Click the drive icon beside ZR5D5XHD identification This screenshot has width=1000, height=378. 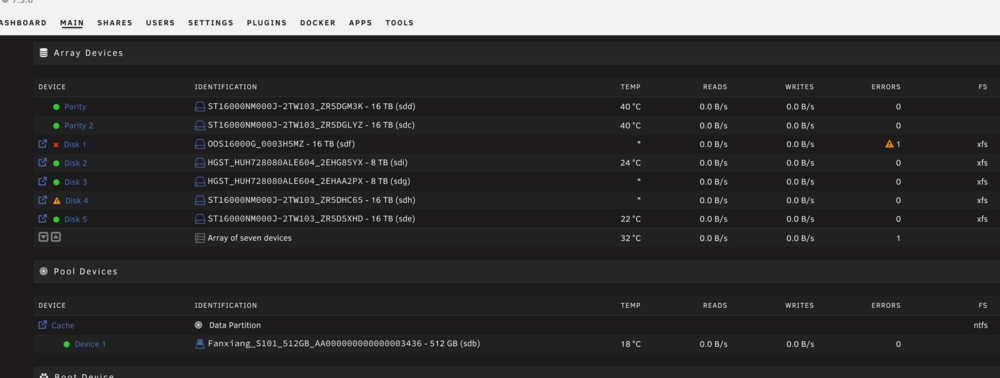[x=200, y=219]
